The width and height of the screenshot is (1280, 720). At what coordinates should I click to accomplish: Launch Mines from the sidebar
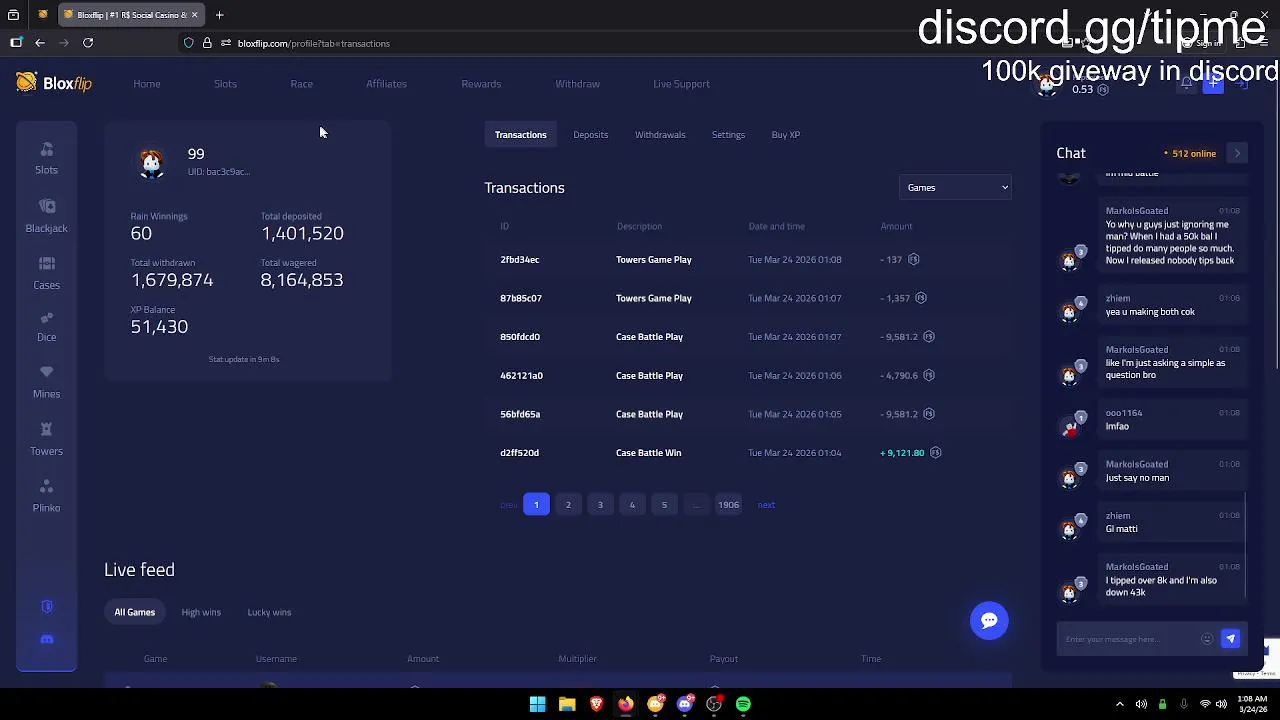coord(46,382)
